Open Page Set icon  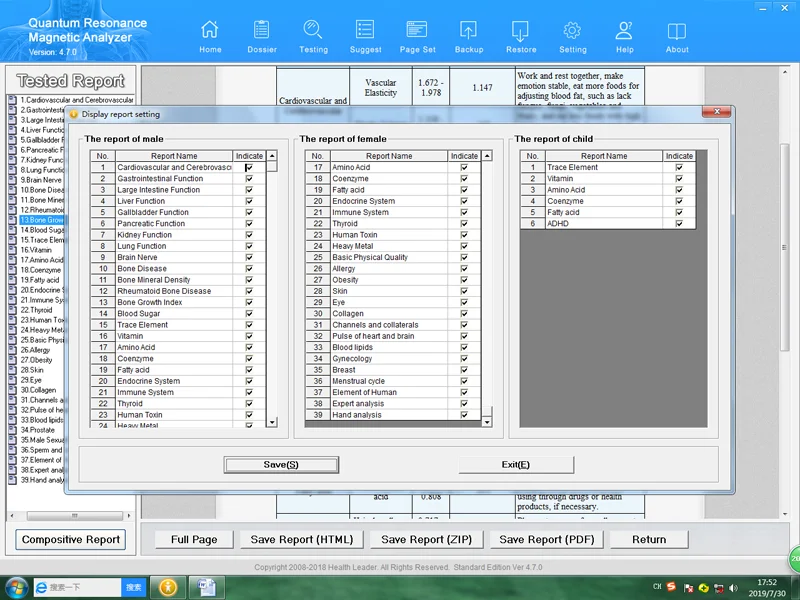(417, 31)
